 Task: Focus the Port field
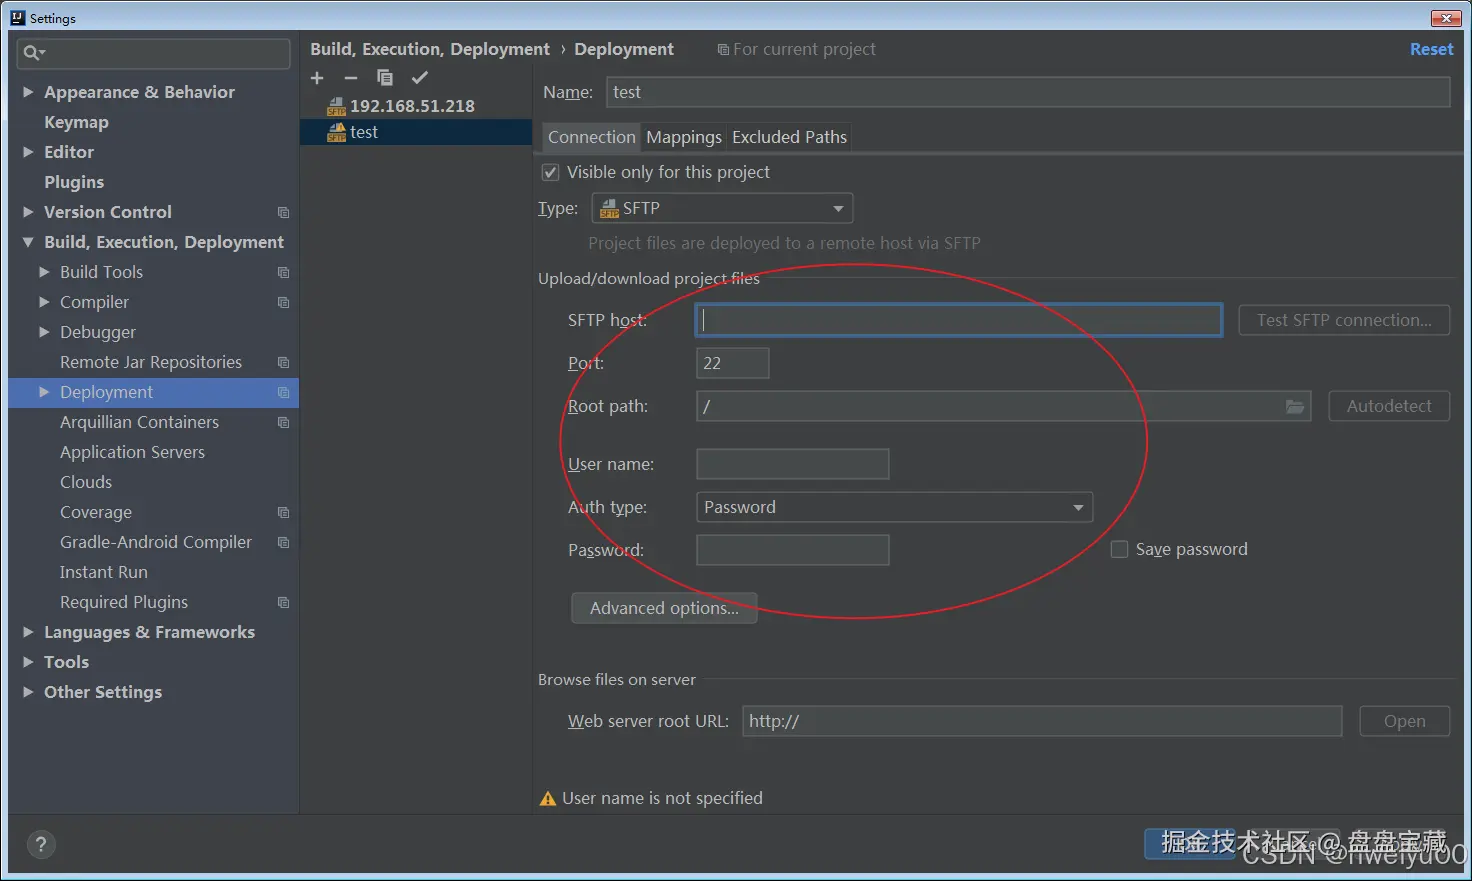pos(732,363)
